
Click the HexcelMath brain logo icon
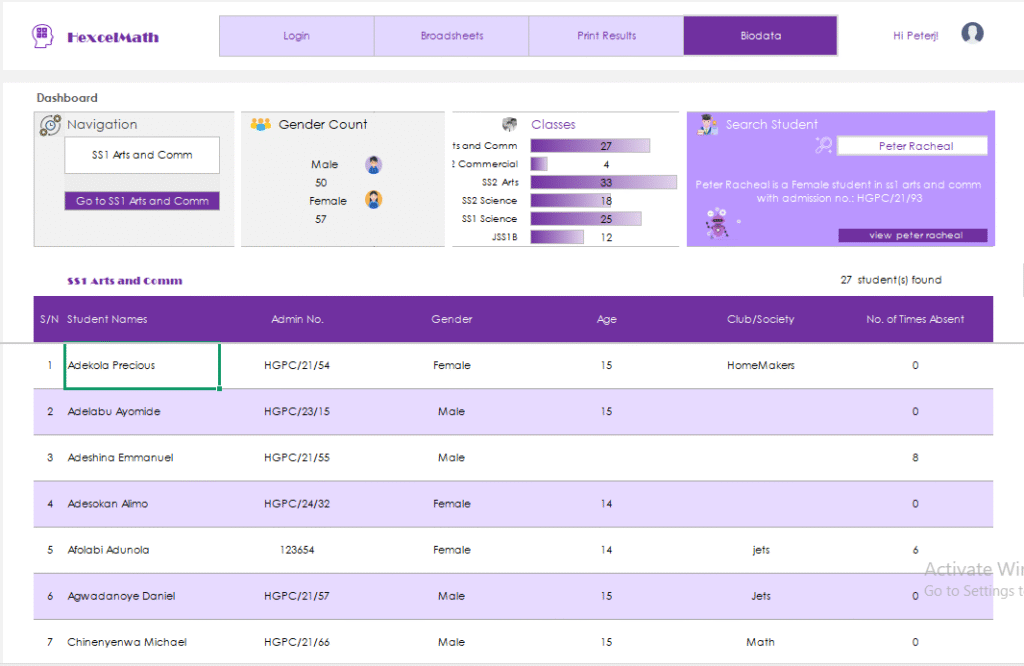(x=43, y=36)
